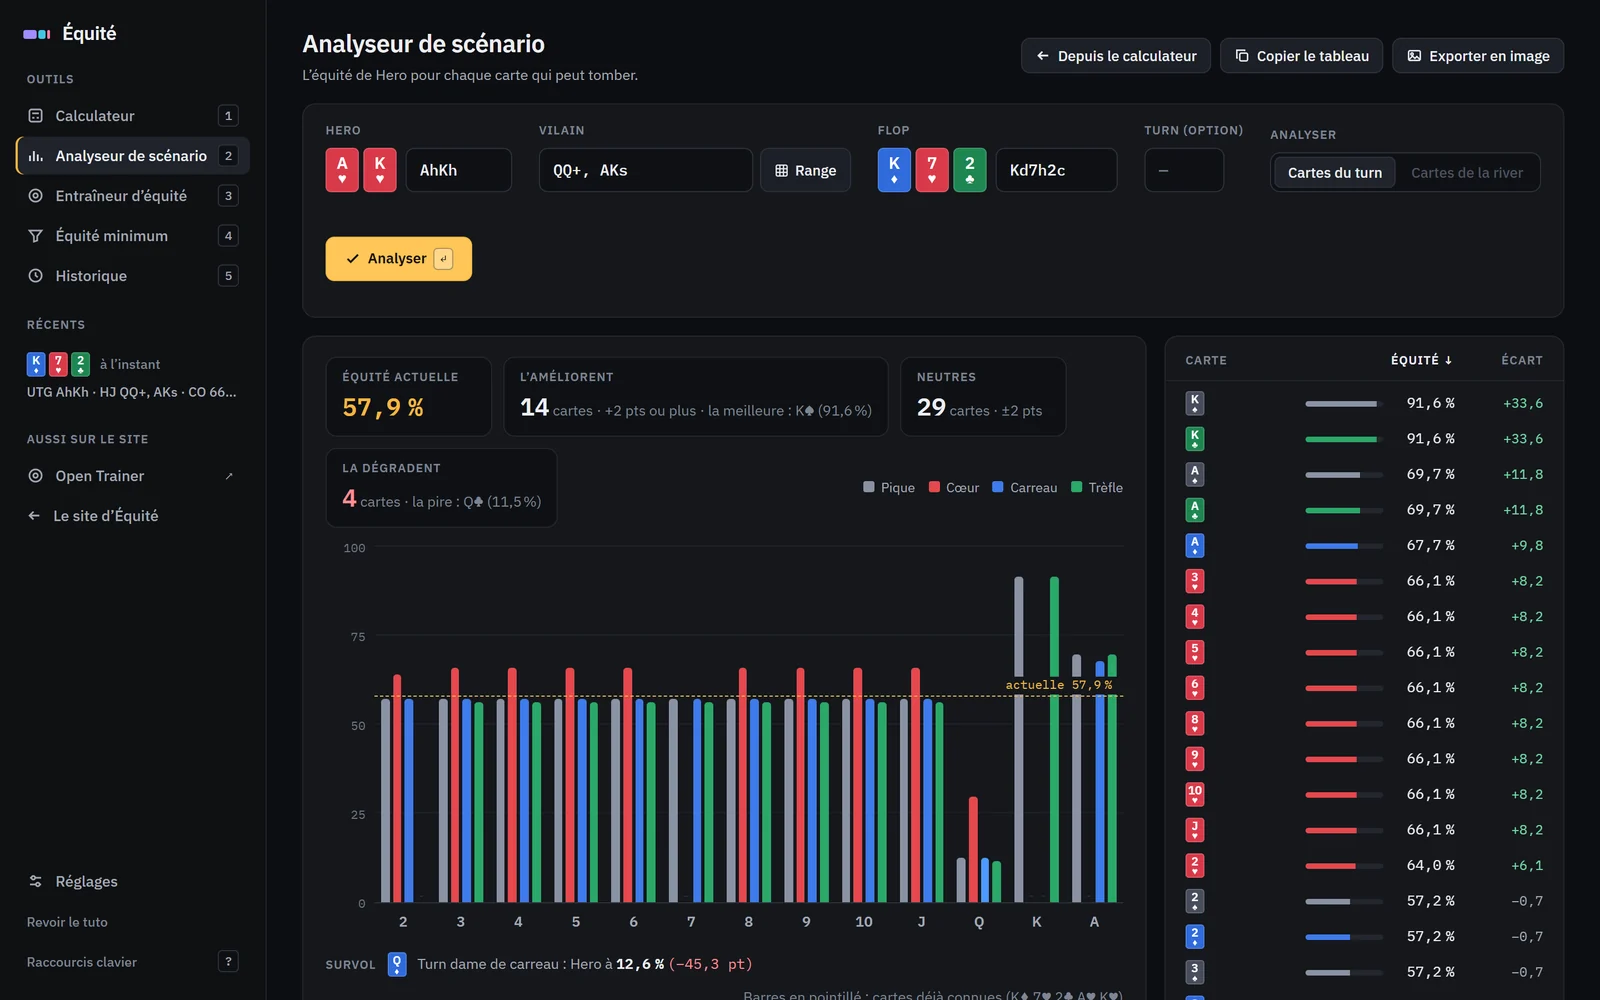The height and width of the screenshot is (1000, 1600).
Task: Click the keyboard shortcut question mark badge
Action: (x=228, y=962)
